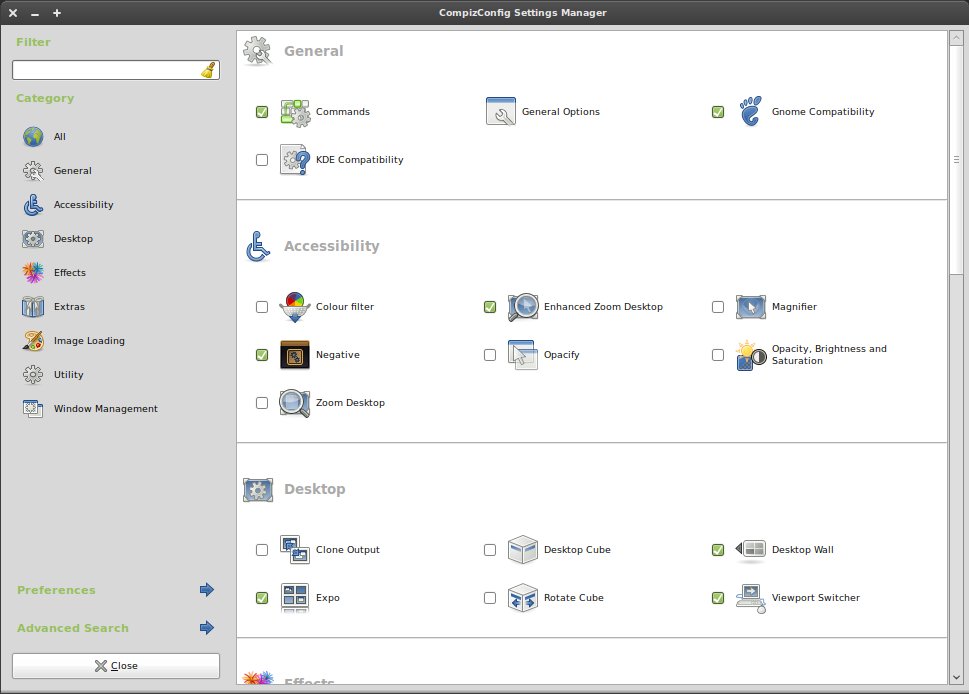Screen dimensions: 969x694
Task: Click the Enhanced Zoom Desktop icon
Action: tap(523, 307)
